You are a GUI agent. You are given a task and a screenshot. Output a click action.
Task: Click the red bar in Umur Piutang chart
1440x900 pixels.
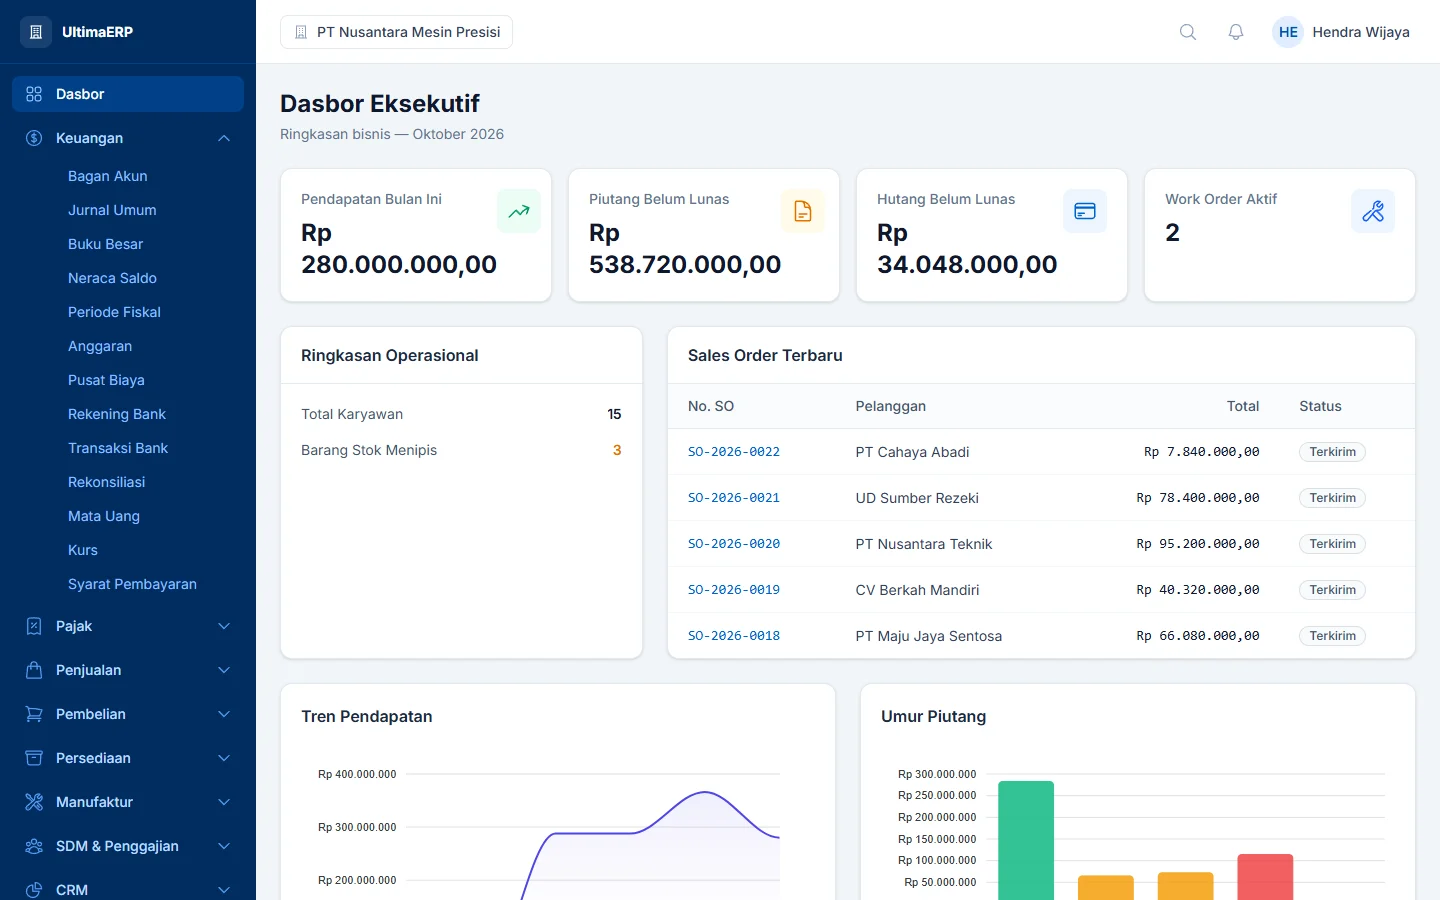[1265, 877]
